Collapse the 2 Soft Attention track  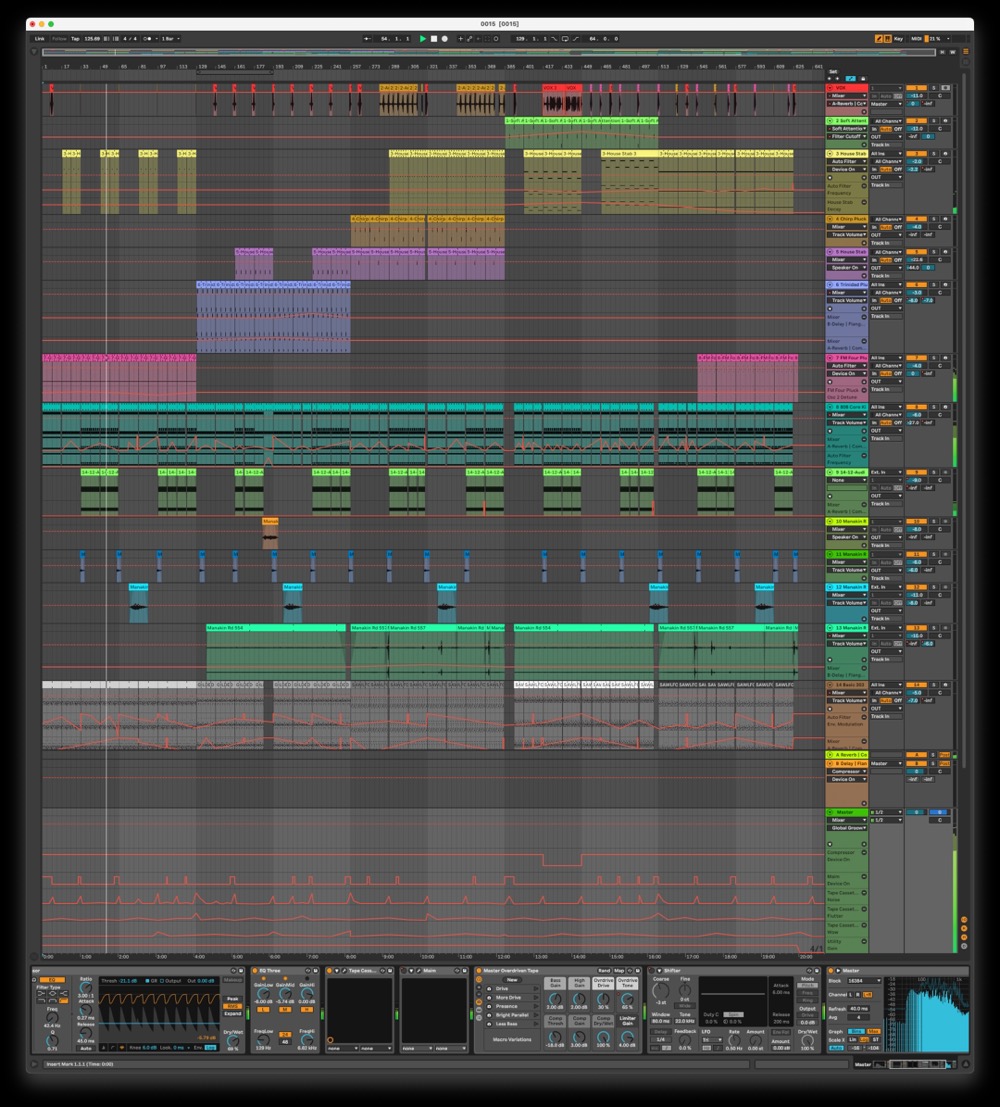coord(831,121)
